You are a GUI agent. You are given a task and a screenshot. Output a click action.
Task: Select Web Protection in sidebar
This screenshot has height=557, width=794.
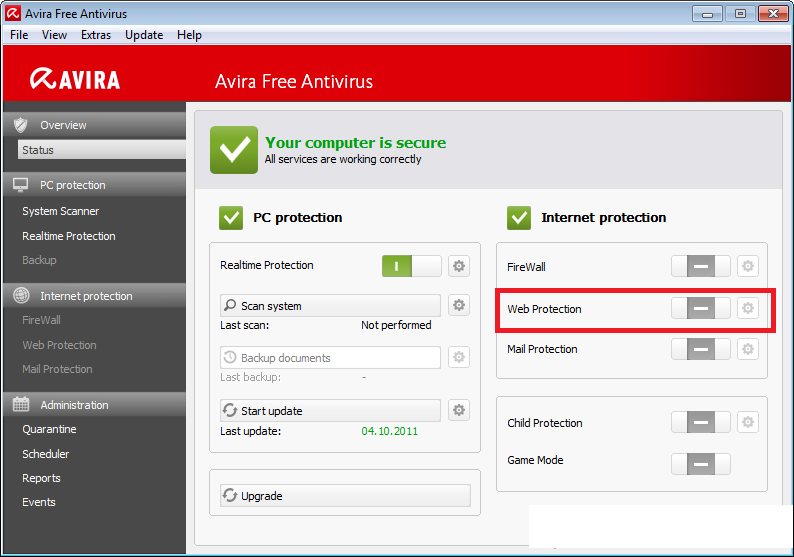(x=59, y=345)
